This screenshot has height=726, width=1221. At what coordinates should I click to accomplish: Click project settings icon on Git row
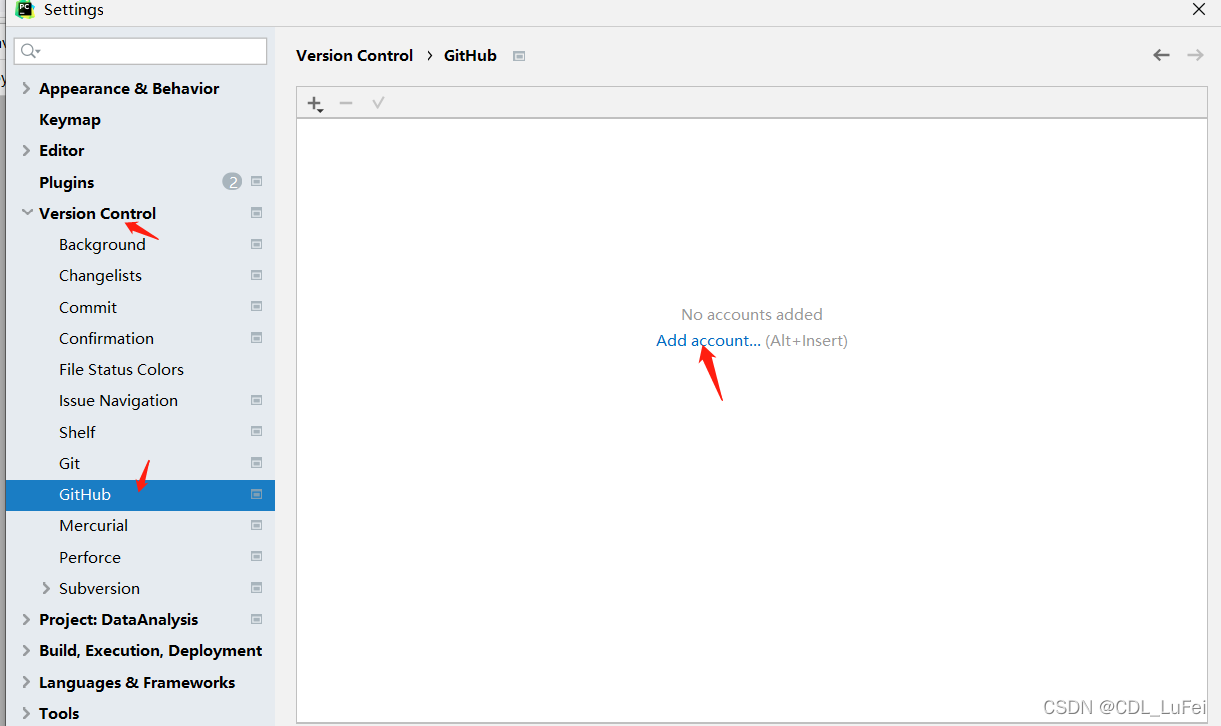point(256,463)
